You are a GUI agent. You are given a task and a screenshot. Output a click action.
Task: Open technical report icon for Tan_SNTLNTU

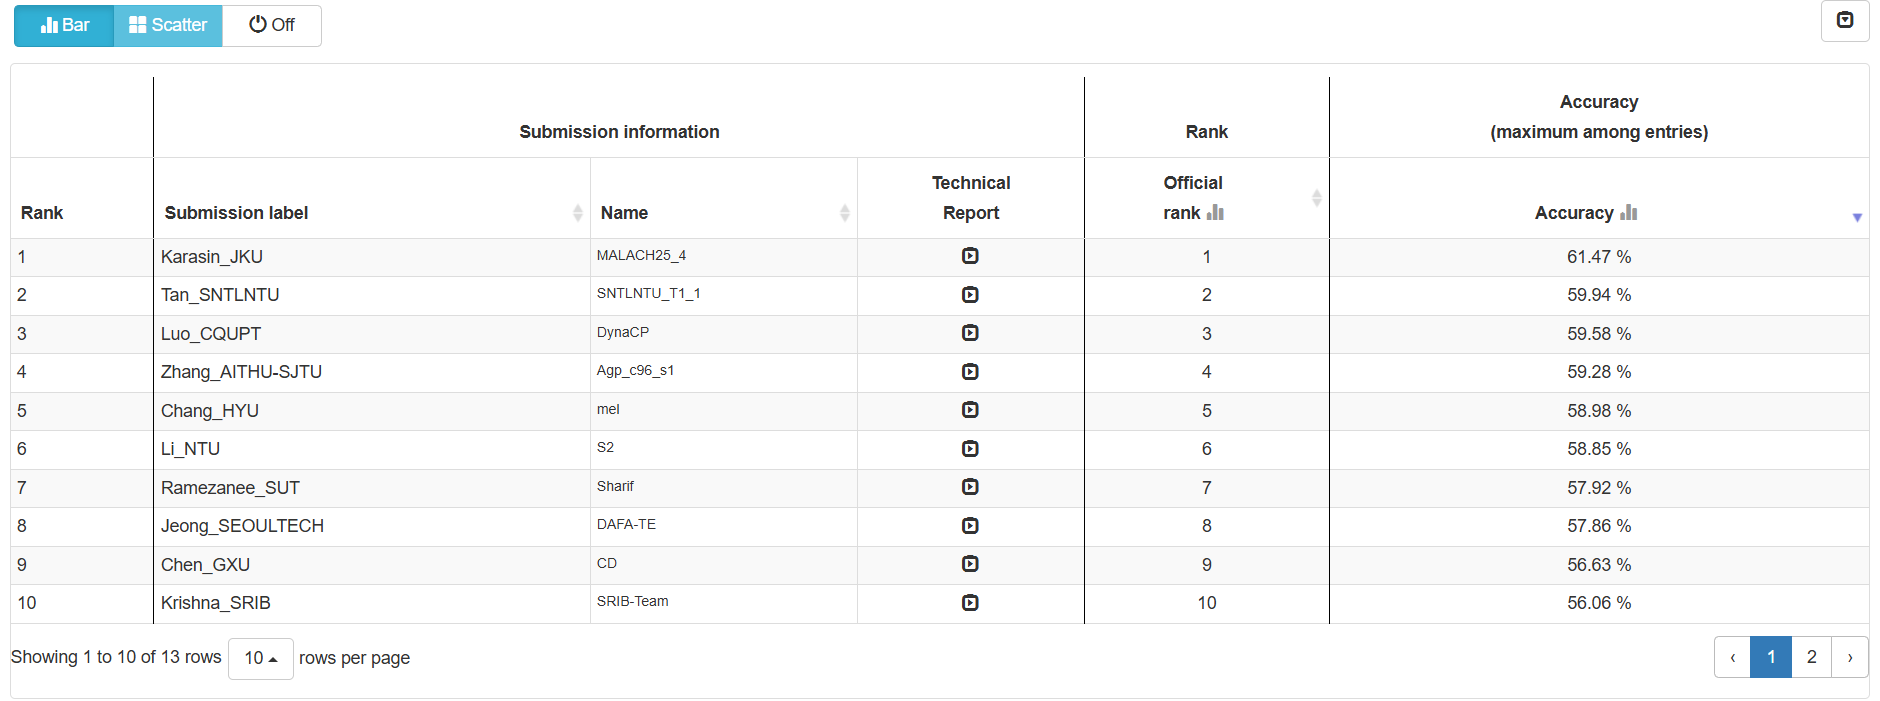[x=970, y=295]
